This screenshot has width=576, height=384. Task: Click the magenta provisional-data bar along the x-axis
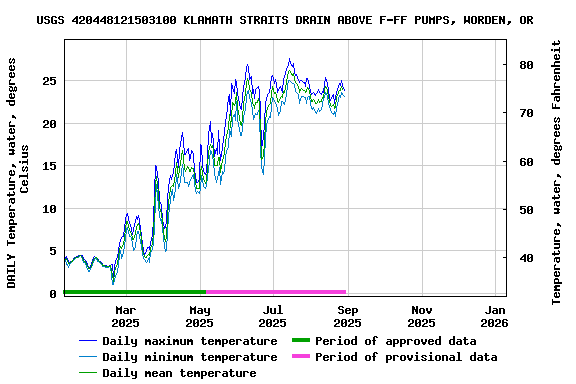[x=276, y=292]
